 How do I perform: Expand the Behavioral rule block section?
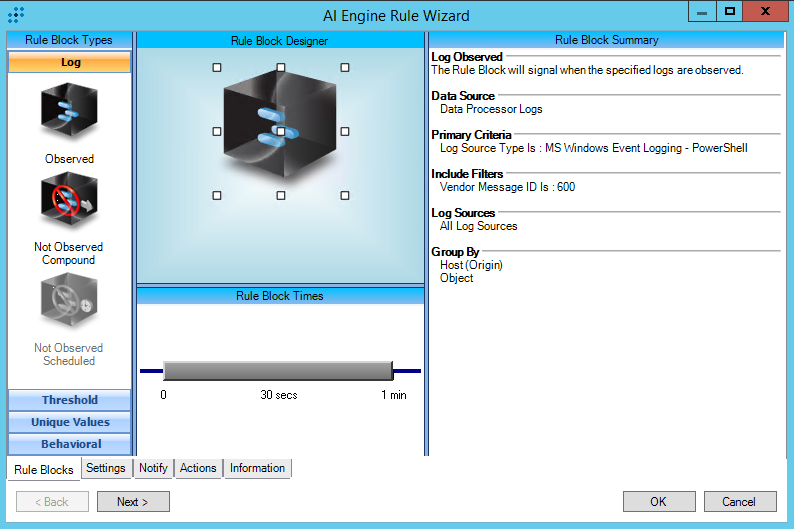pyautogui.click(x=69, y=444)
